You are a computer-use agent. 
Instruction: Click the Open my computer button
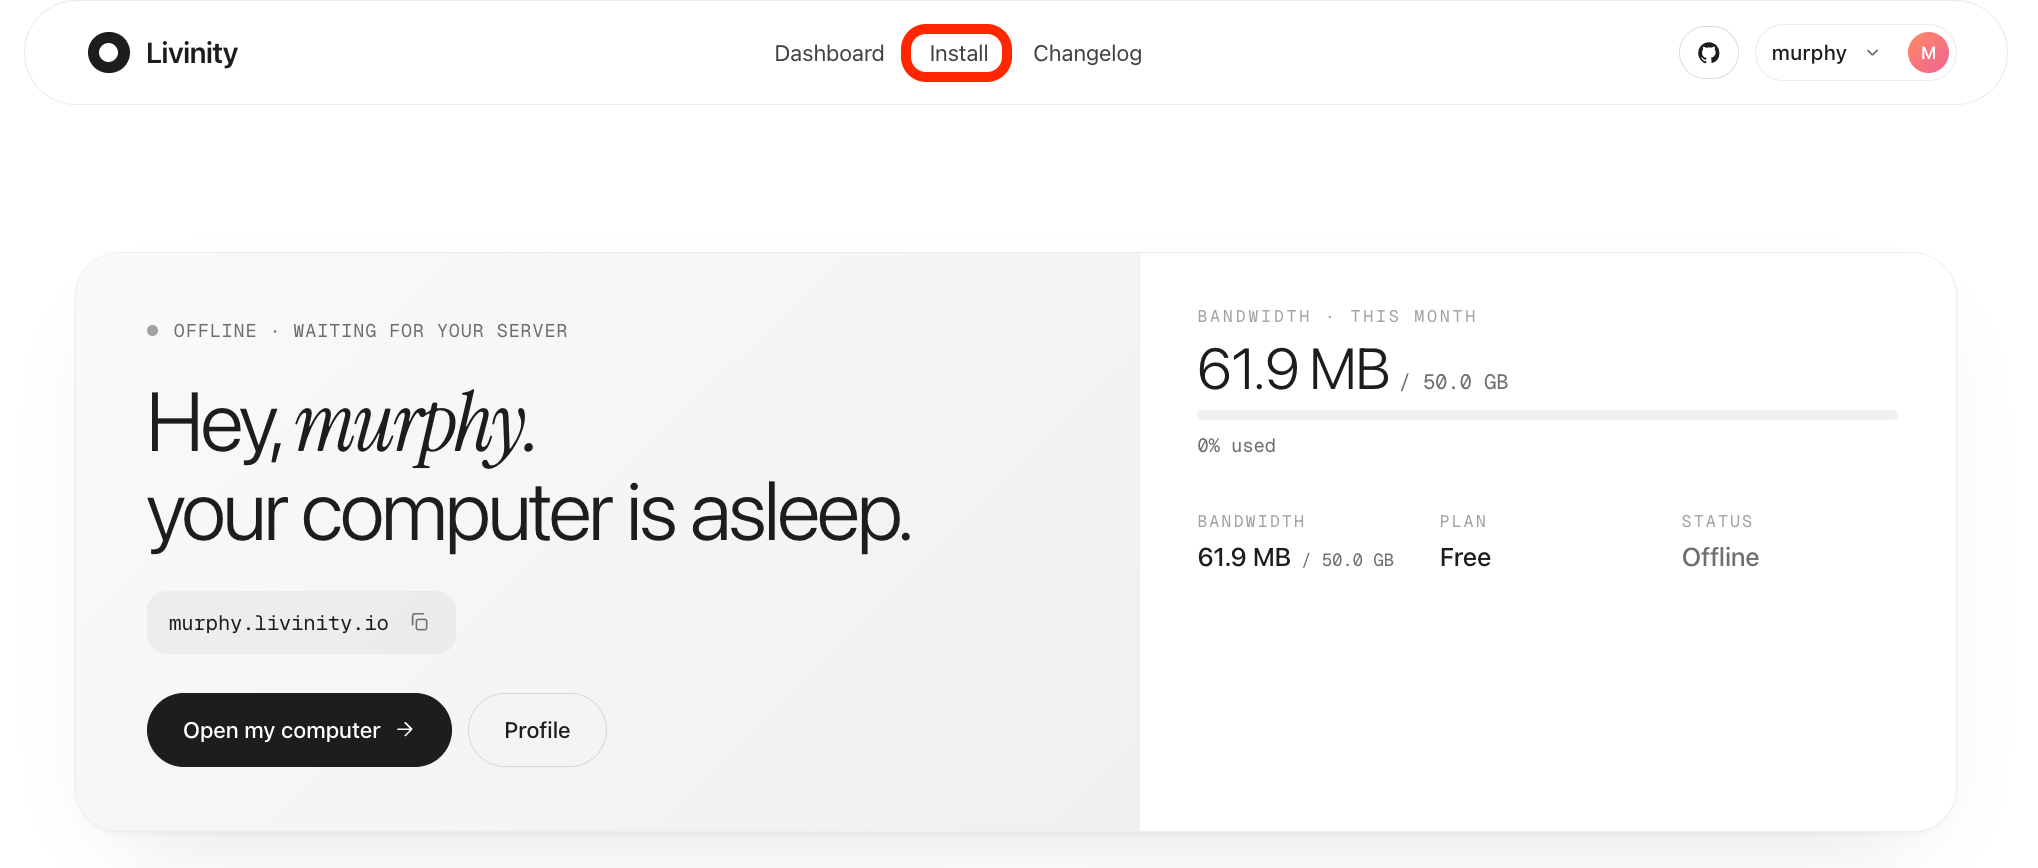click(299, 730)
